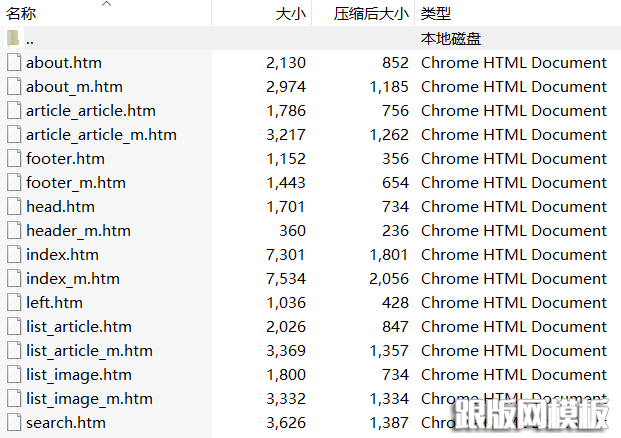This screenshot has width=621, height=438.
Task: Select list_article_m.htm in the list
Action: click(x=89, y=350)
